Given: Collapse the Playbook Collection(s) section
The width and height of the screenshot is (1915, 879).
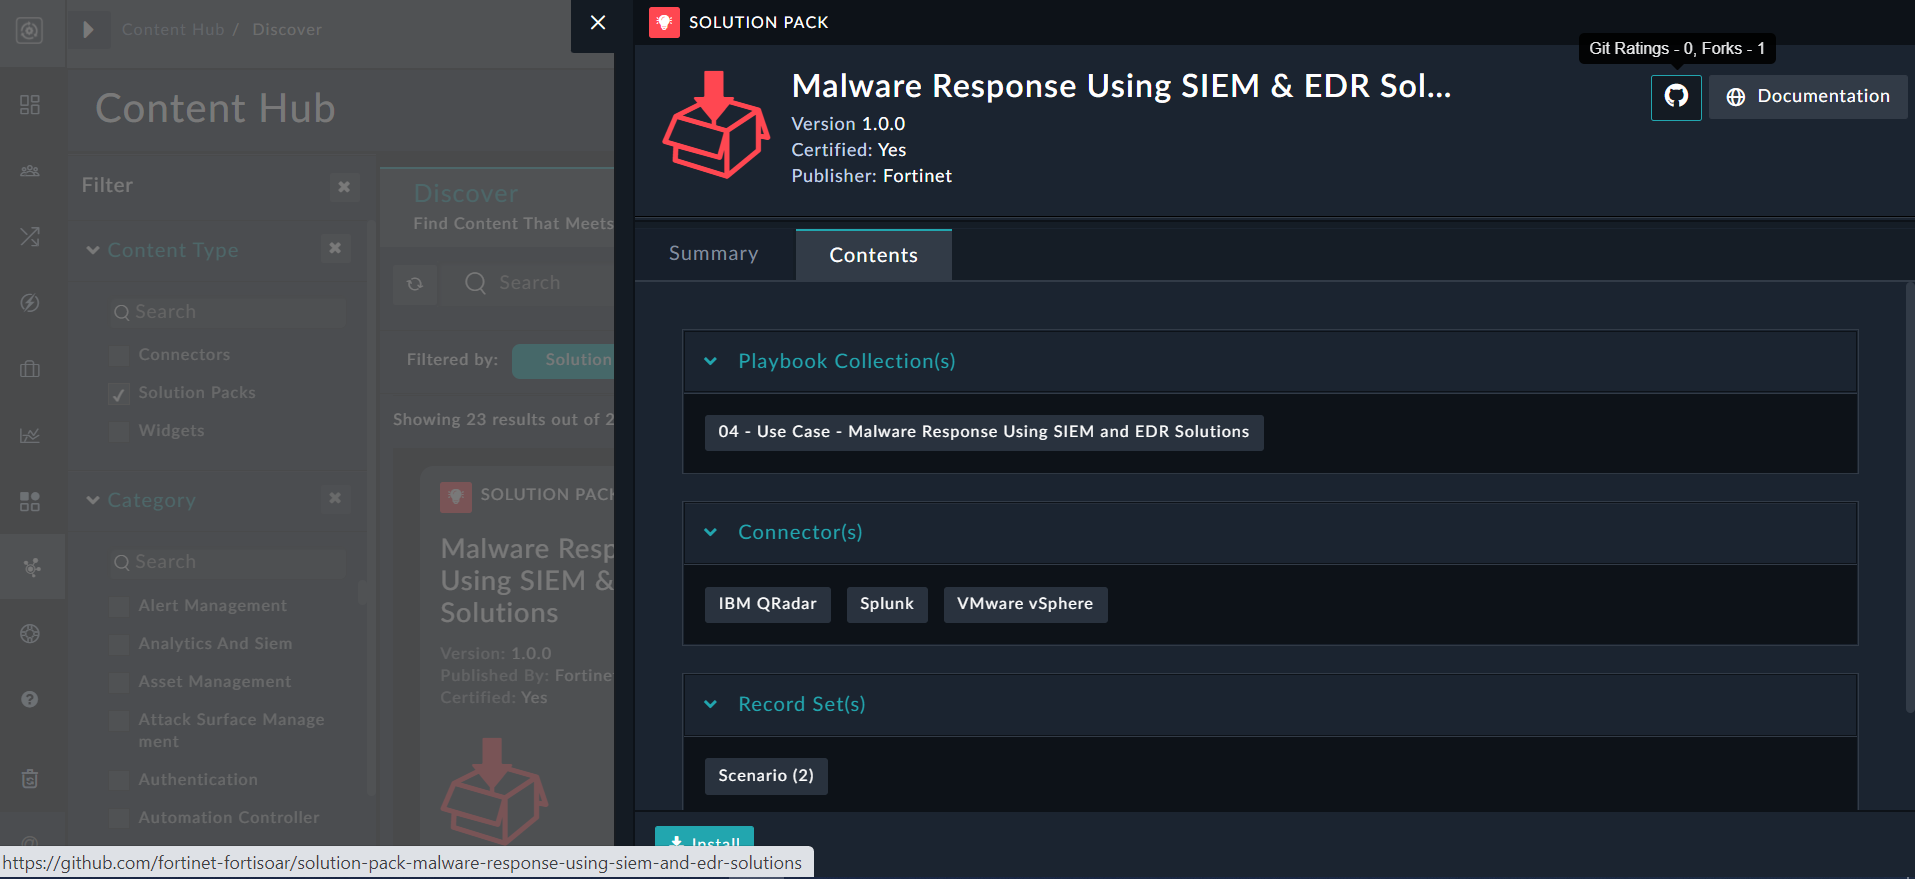Looking at the screenshot, I should [x=711, y=361].
